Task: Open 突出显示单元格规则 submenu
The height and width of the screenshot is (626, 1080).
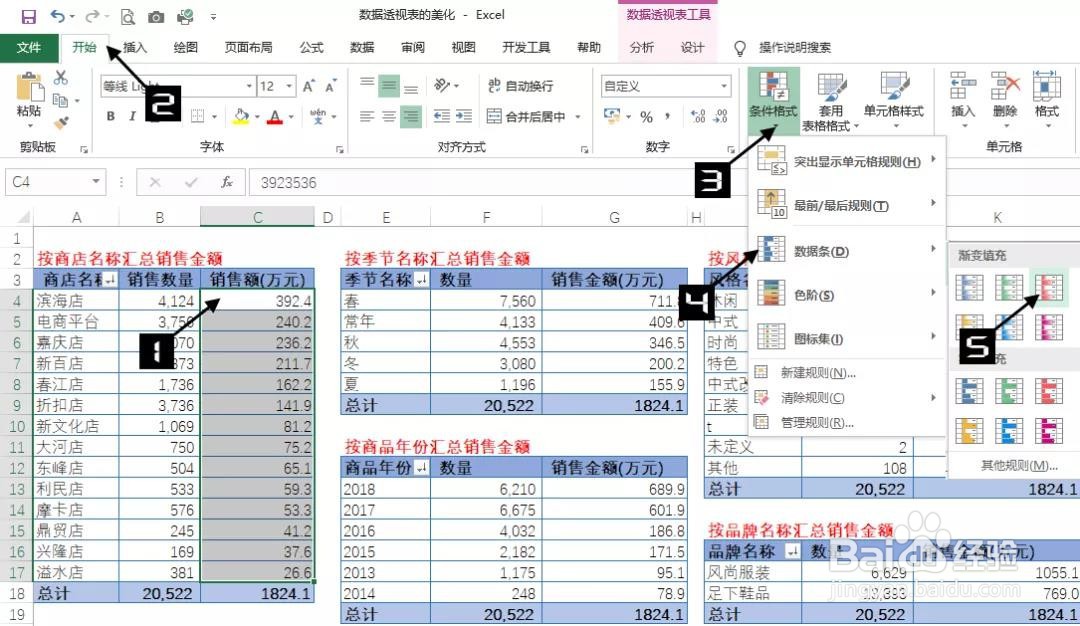Action: point(847,161)
